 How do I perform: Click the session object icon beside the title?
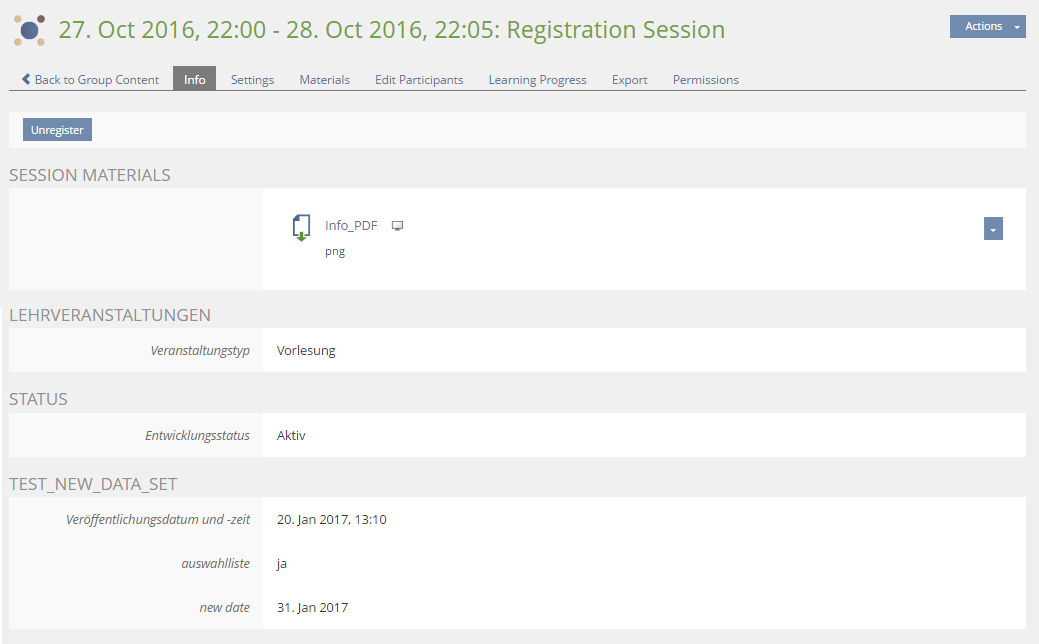pos(30,31)
